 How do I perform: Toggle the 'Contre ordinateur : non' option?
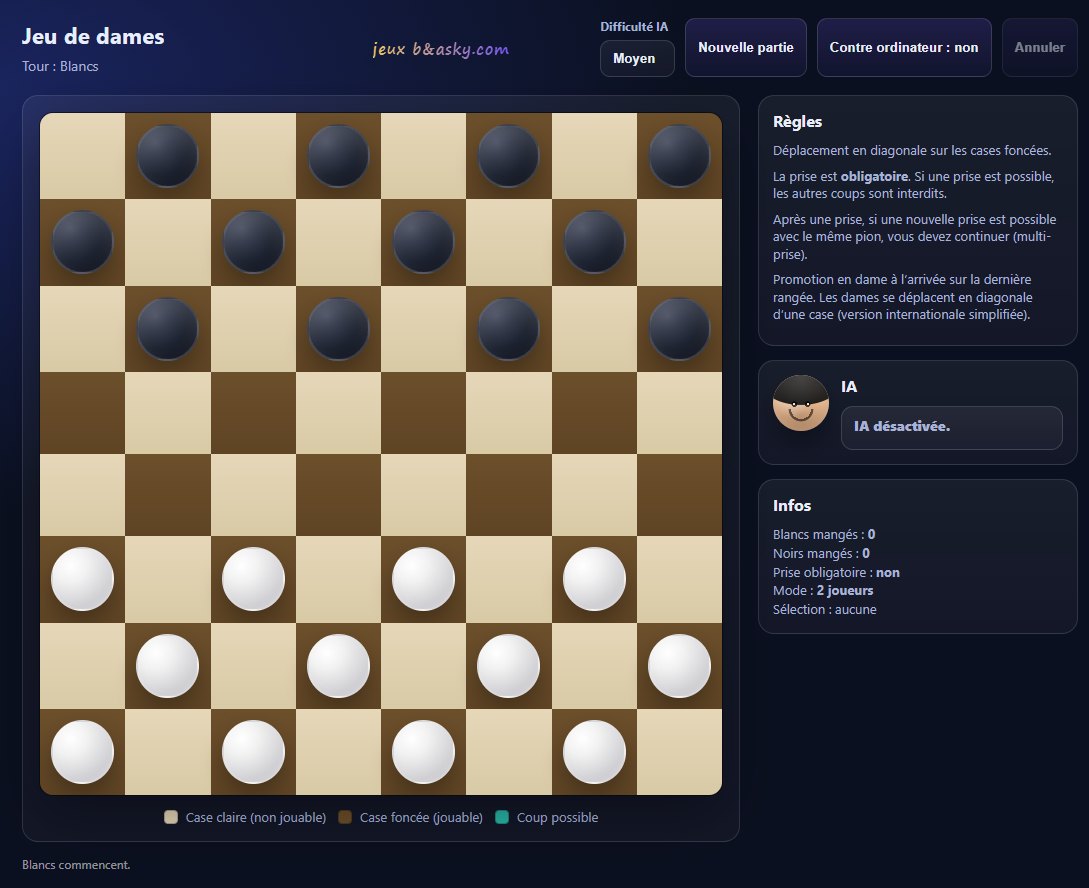point(903,47)
